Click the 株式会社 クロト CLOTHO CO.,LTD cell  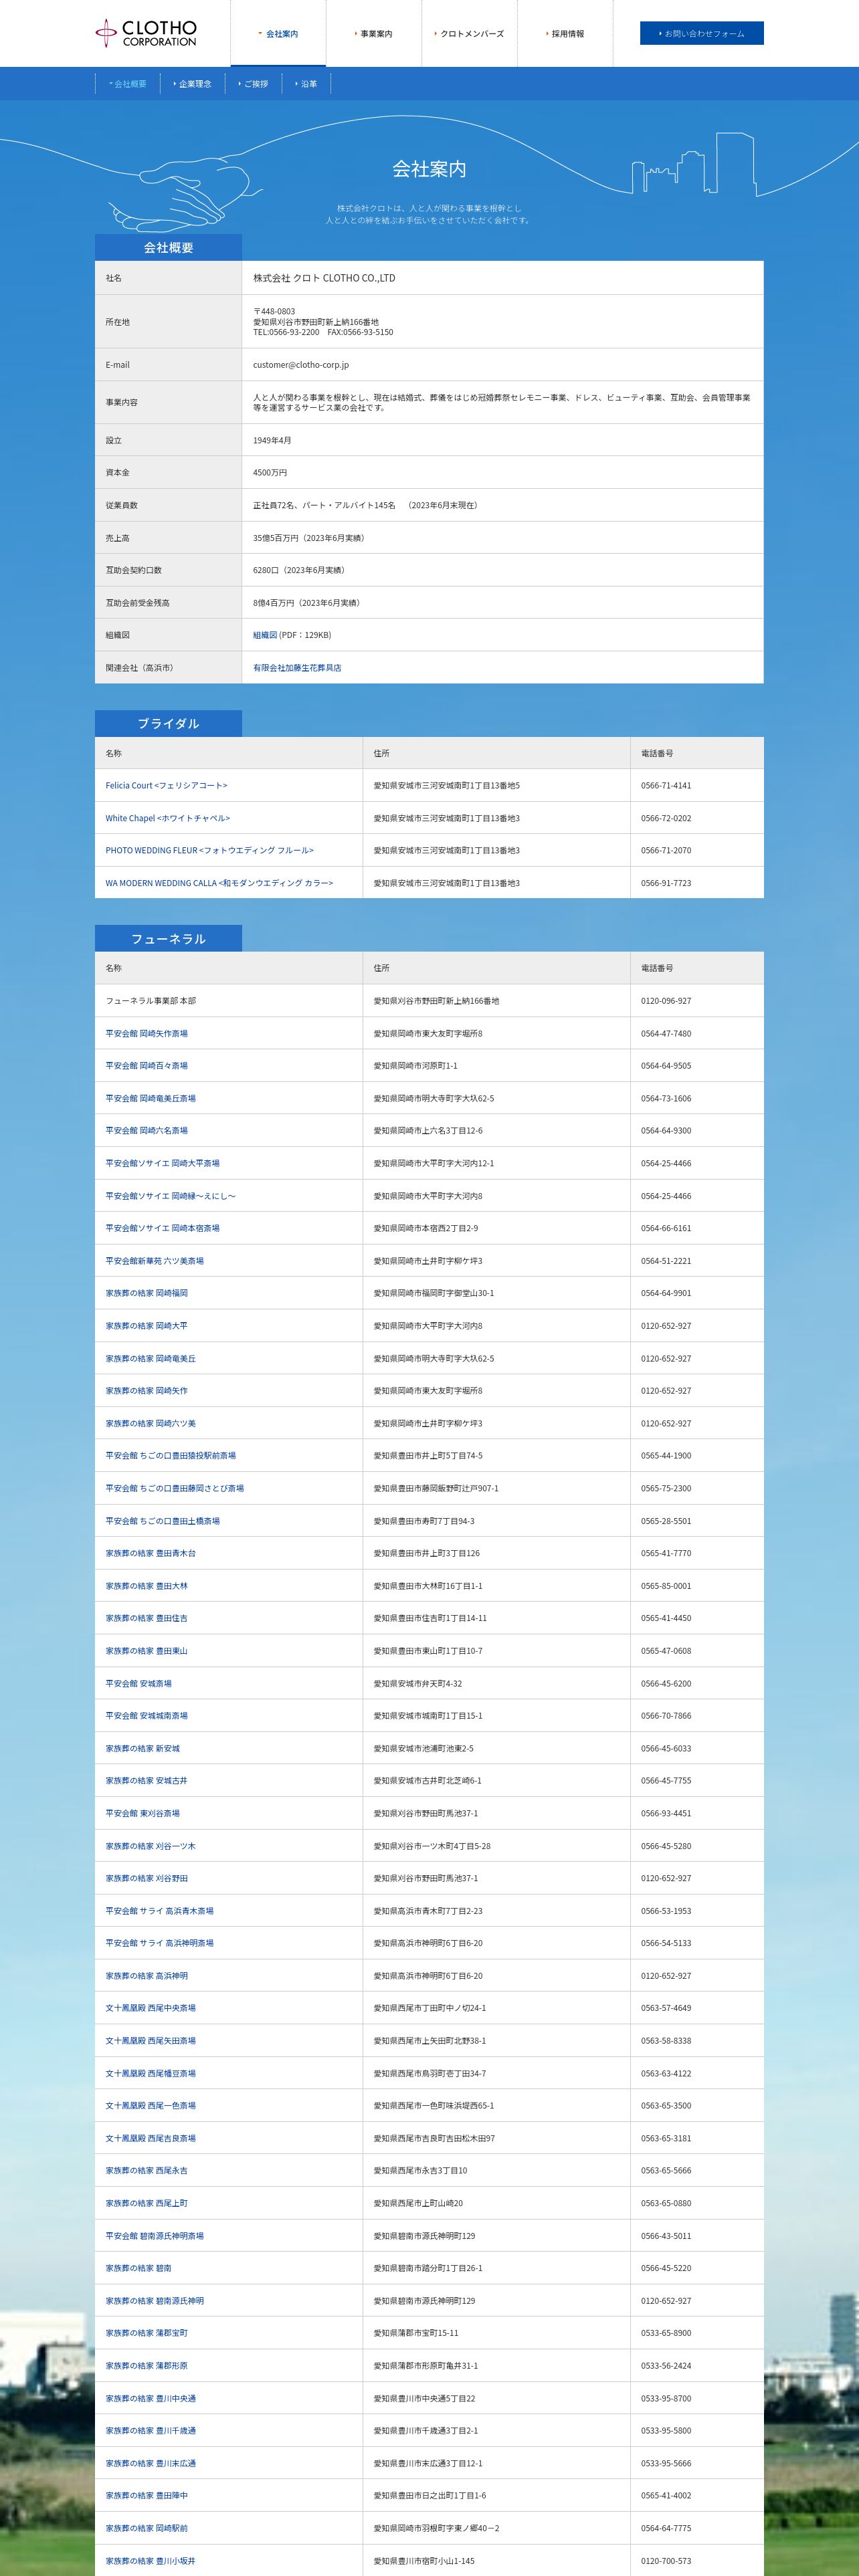(502, 278)
